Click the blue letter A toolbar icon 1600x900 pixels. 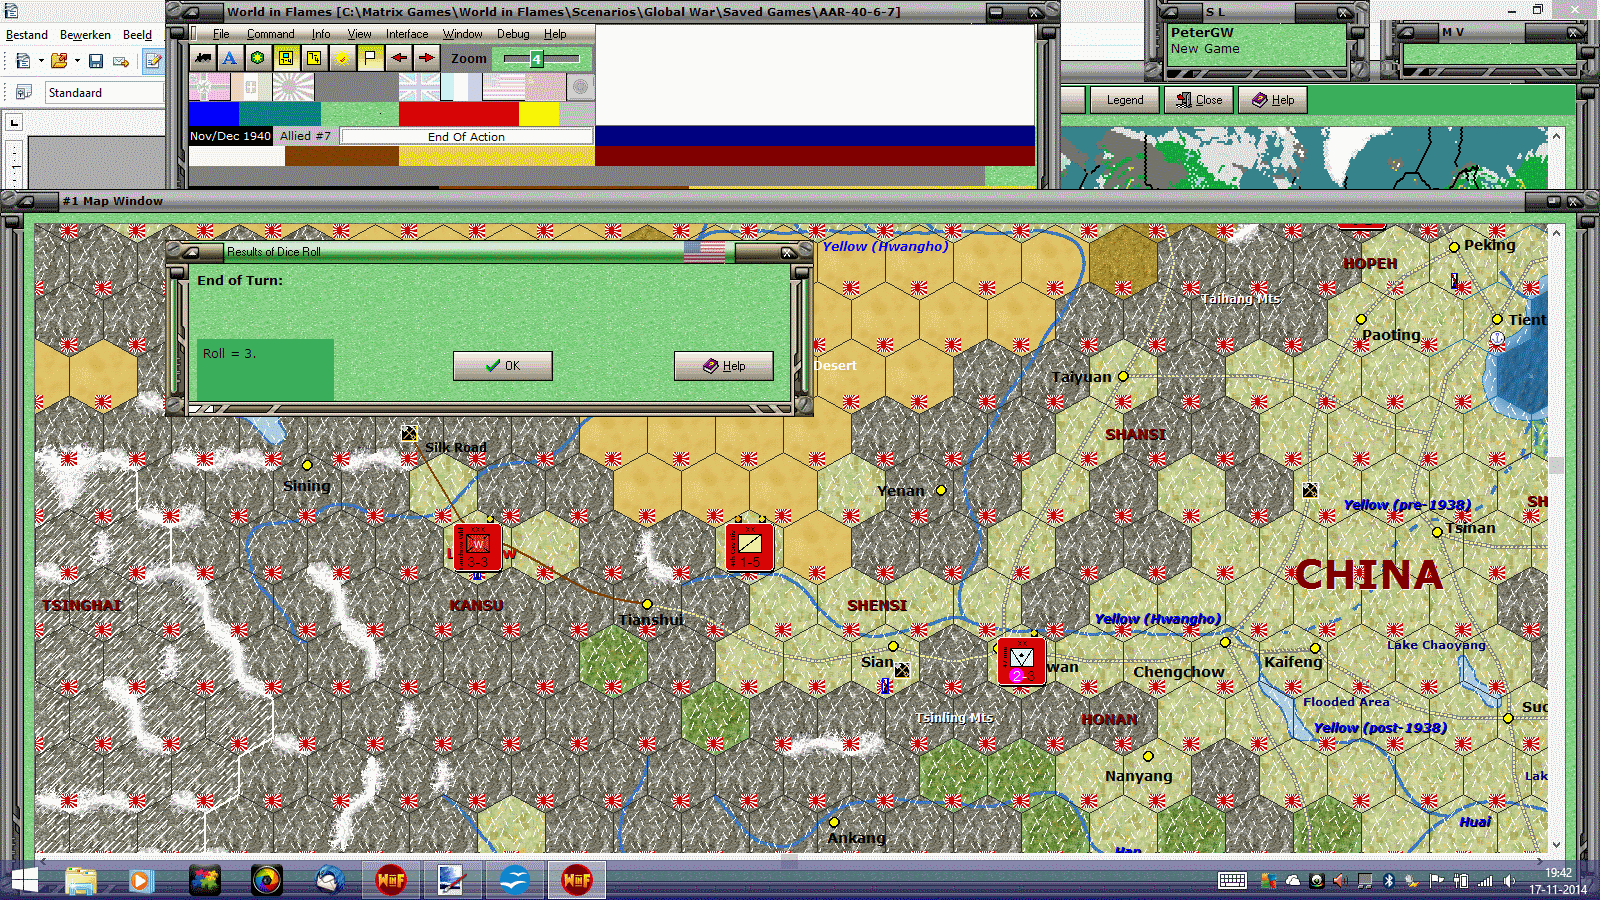pos(230,58)
